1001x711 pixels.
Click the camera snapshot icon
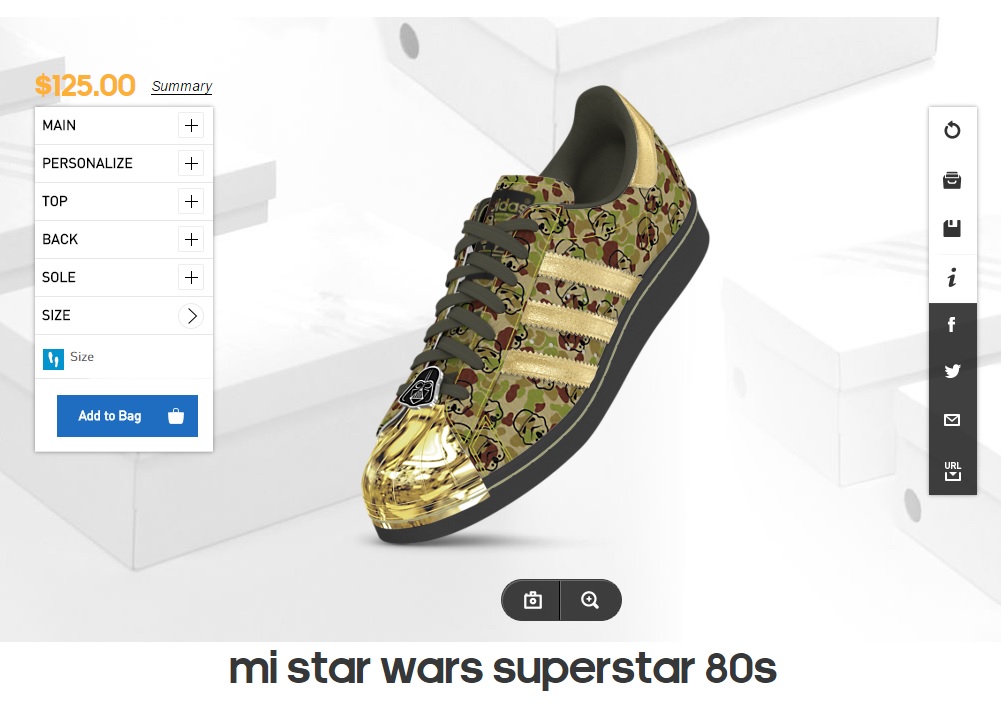[x=533, y=600]
